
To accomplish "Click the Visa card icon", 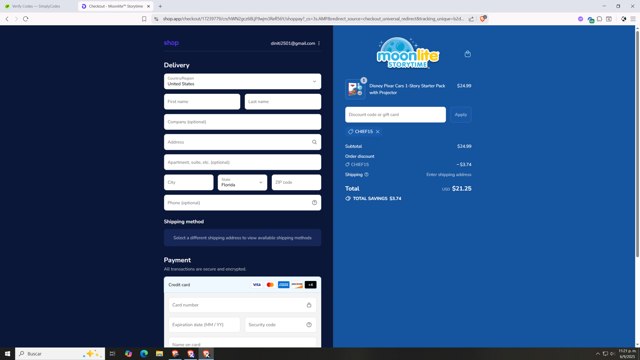I will coord(257,284).
